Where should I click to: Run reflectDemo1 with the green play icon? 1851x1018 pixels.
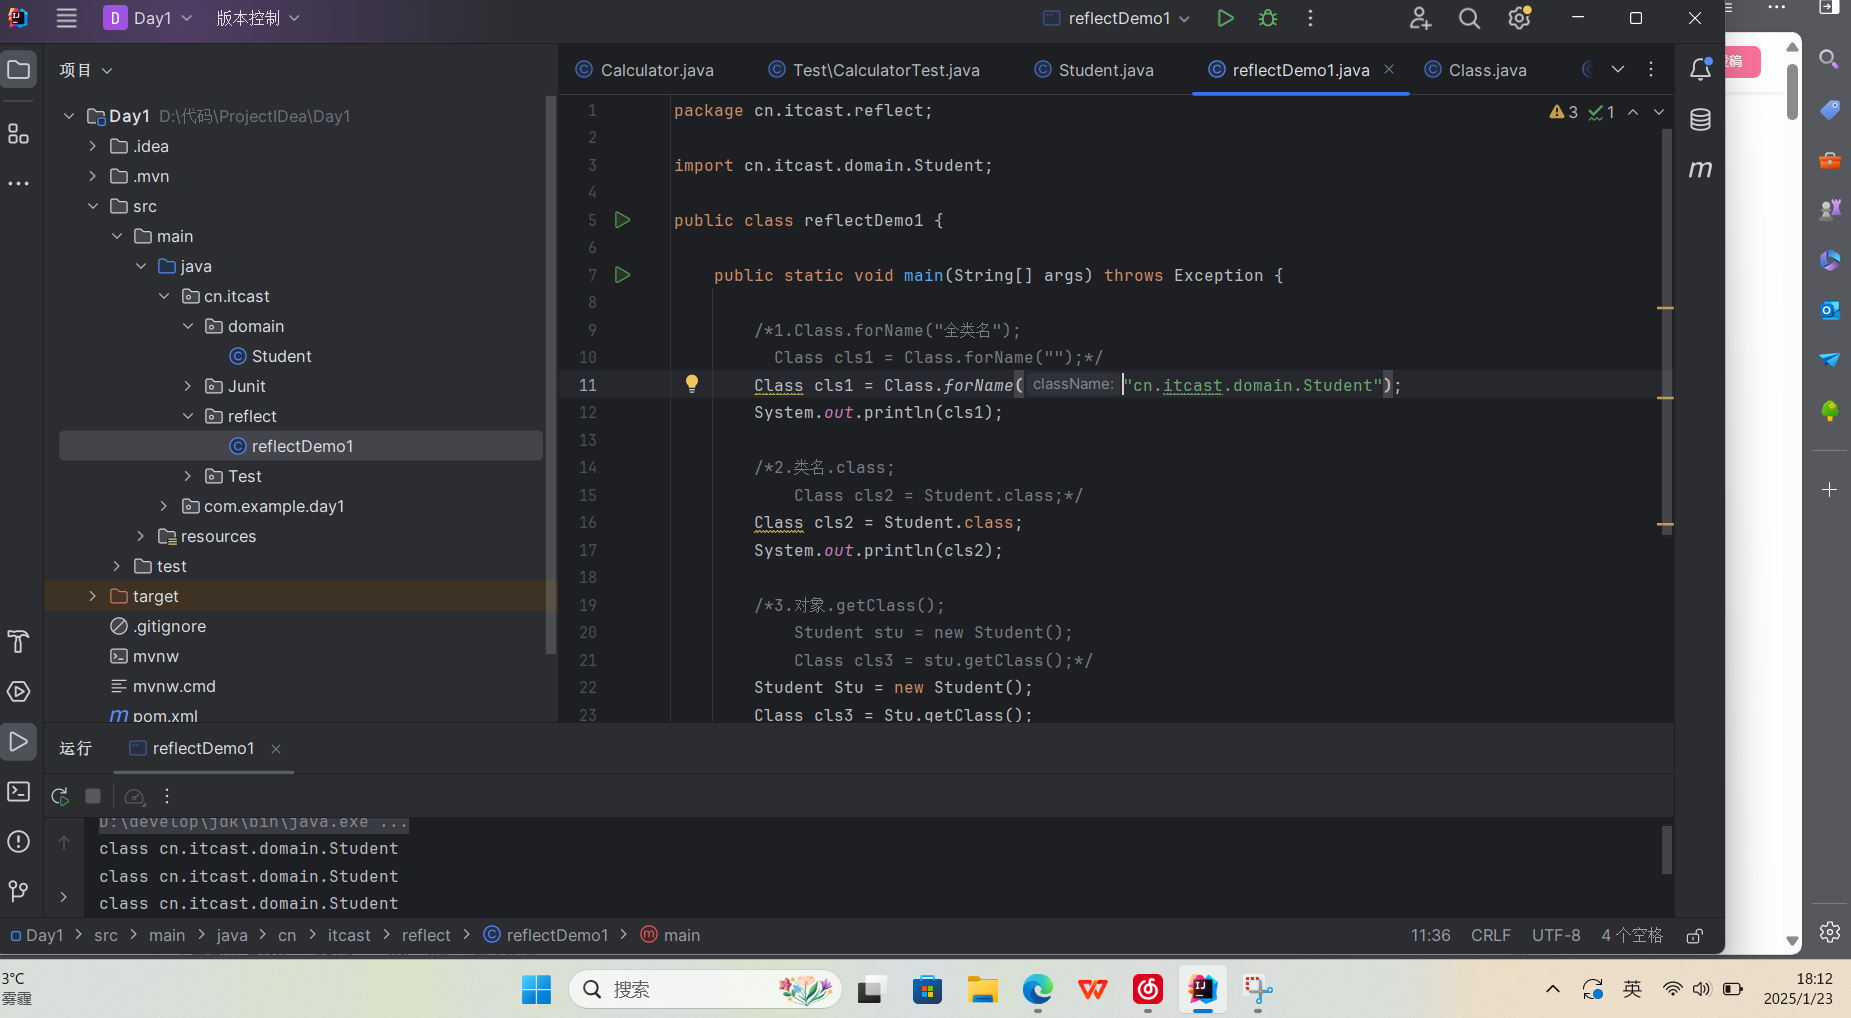click(1225, 18)
